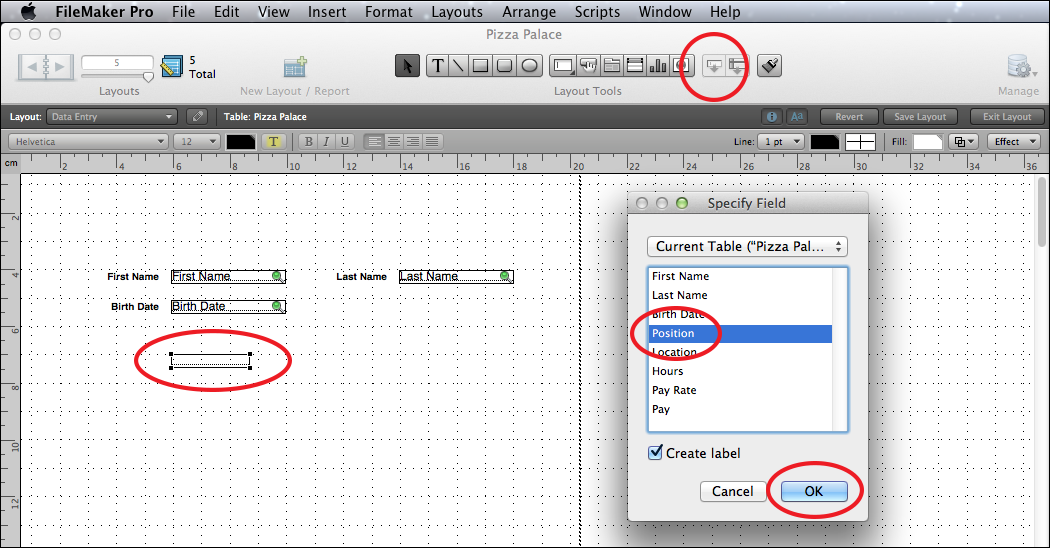1050x548 pixels.
Task: Open the Layout Data Entry dropdown
Action: coord(111,117)
